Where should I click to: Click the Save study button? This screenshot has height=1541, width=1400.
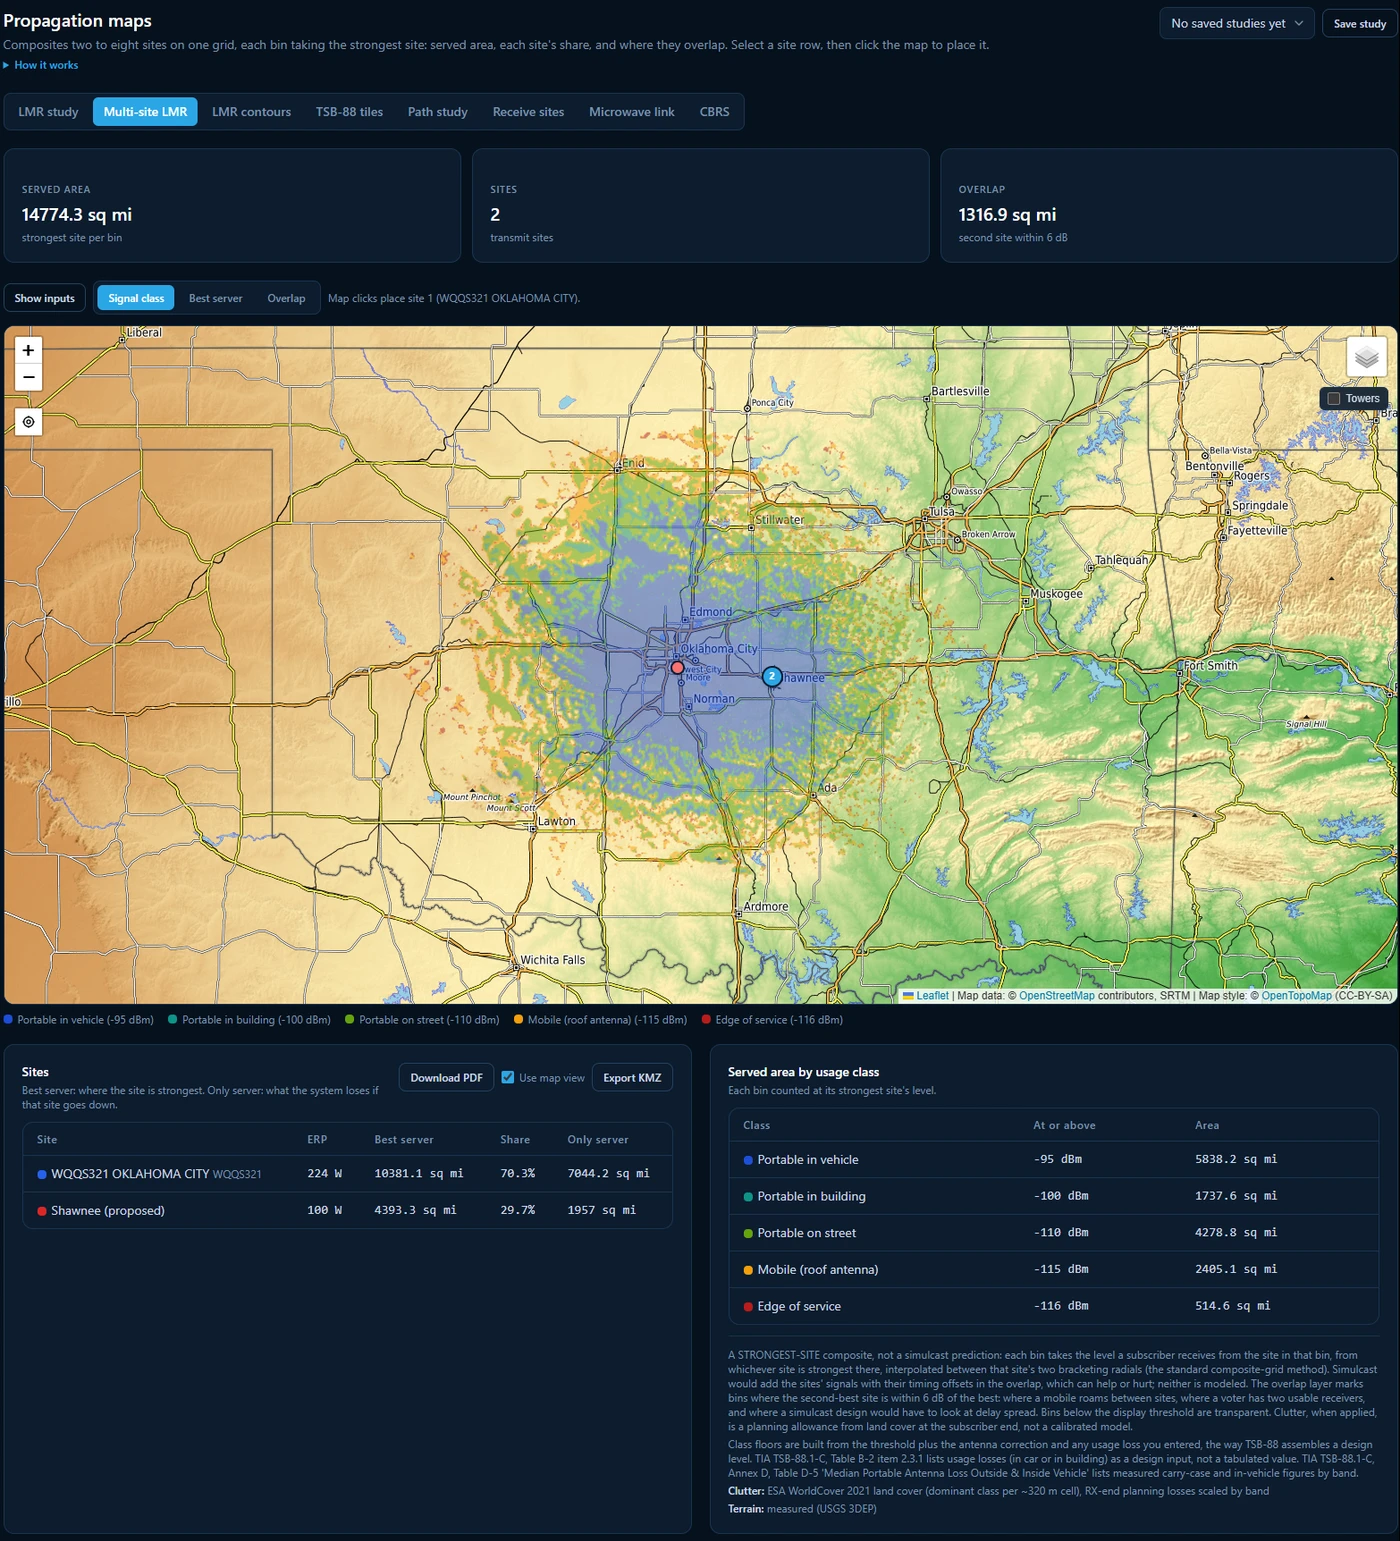1360,23
